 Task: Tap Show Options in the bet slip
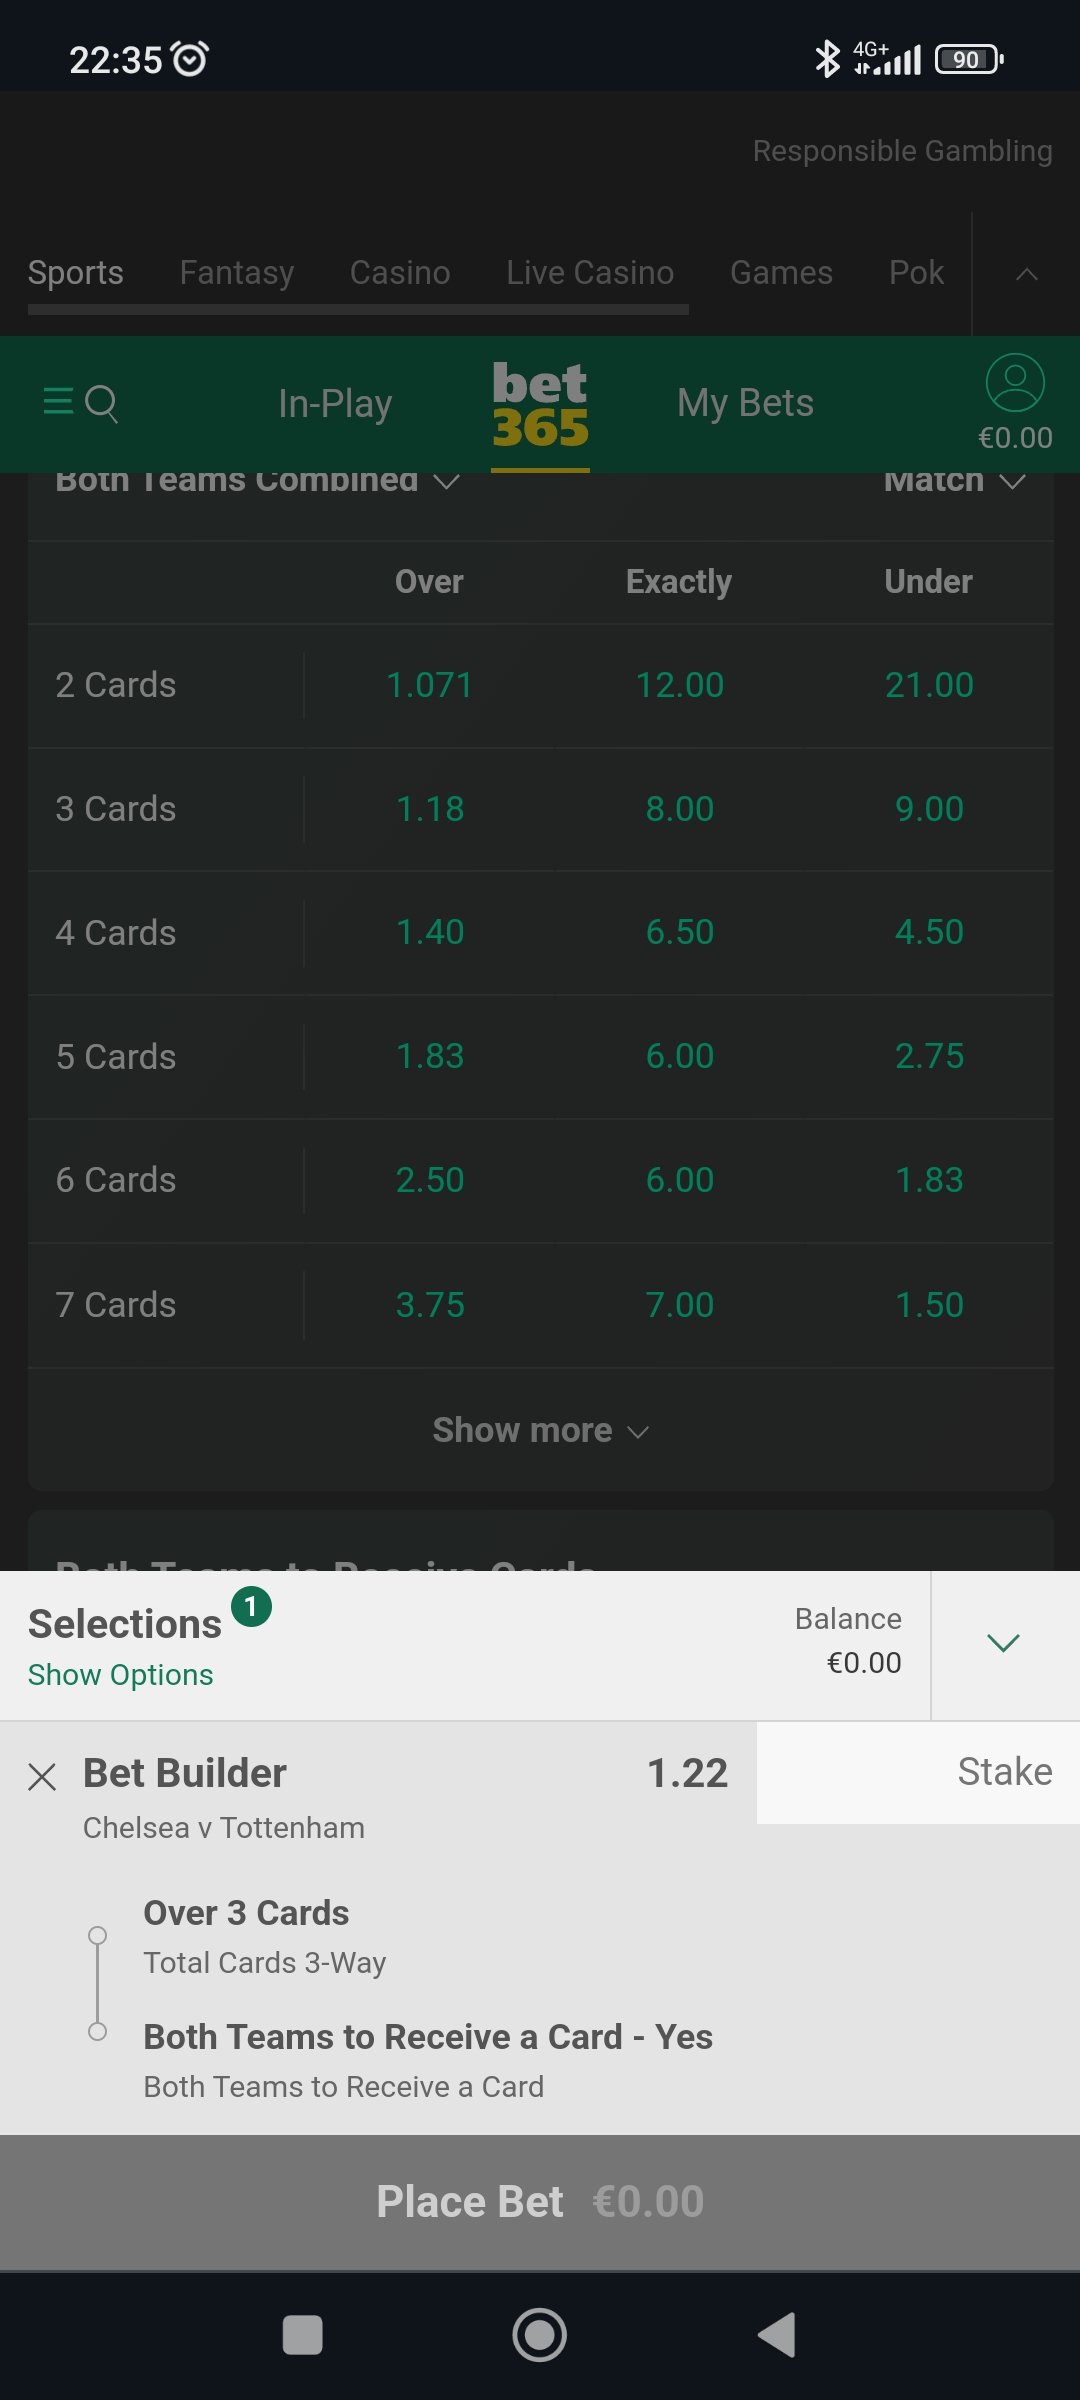pos(120,1675)
